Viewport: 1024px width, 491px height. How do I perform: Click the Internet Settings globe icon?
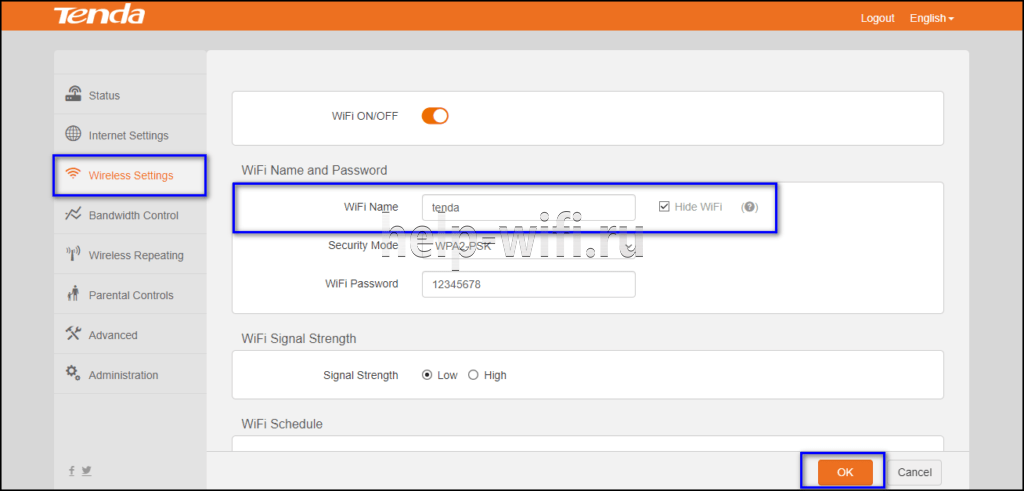(x=73, y=135)
